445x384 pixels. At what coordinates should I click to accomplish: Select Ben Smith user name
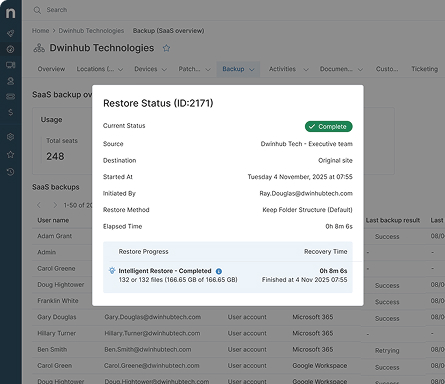point(52,350)
